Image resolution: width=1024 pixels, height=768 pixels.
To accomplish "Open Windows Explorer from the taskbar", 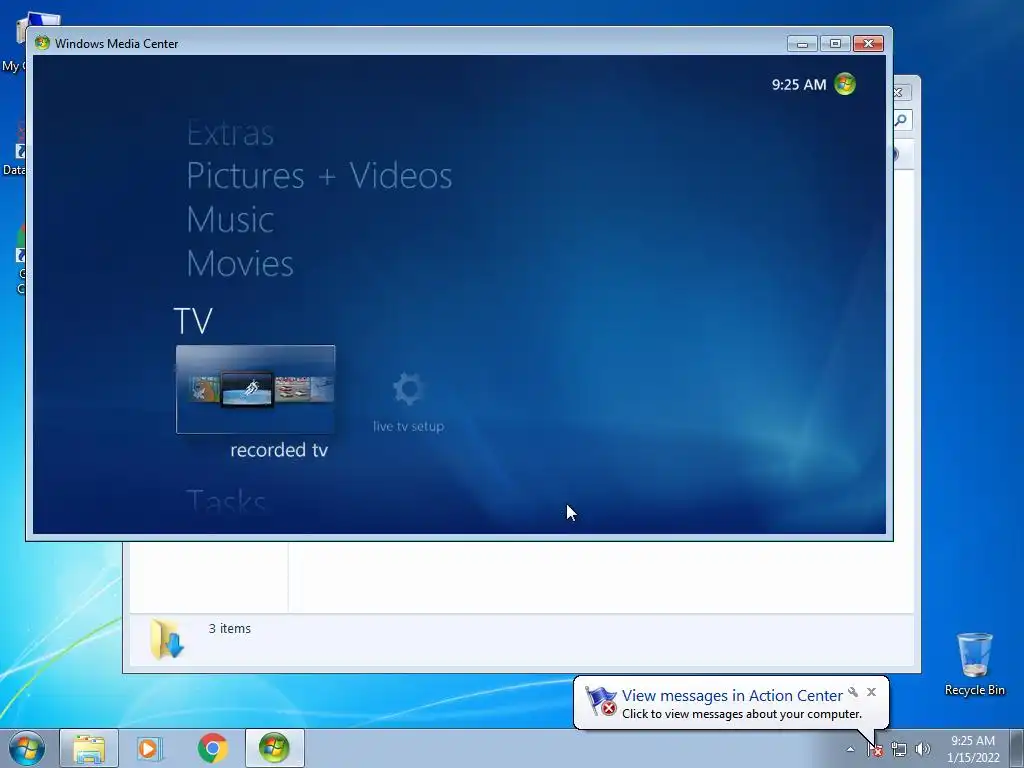I will point(89,748).
